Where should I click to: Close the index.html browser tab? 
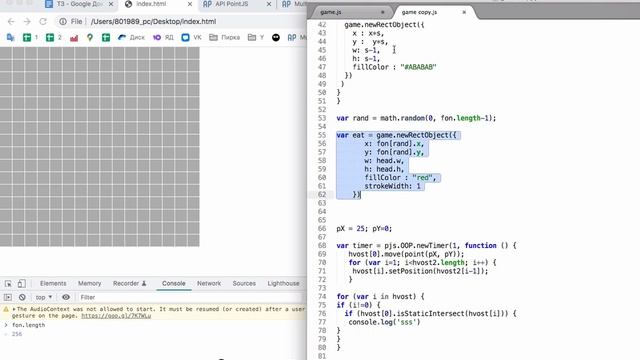190,4
